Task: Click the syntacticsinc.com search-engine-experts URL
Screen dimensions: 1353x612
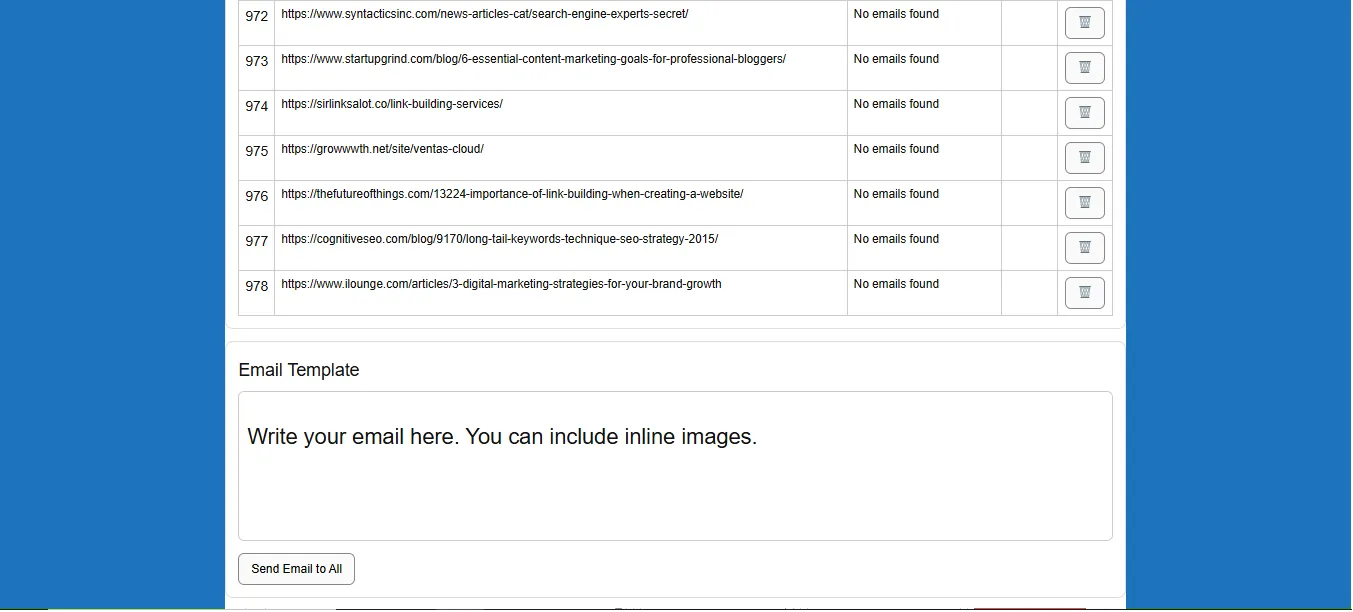Action: point(484,14)
